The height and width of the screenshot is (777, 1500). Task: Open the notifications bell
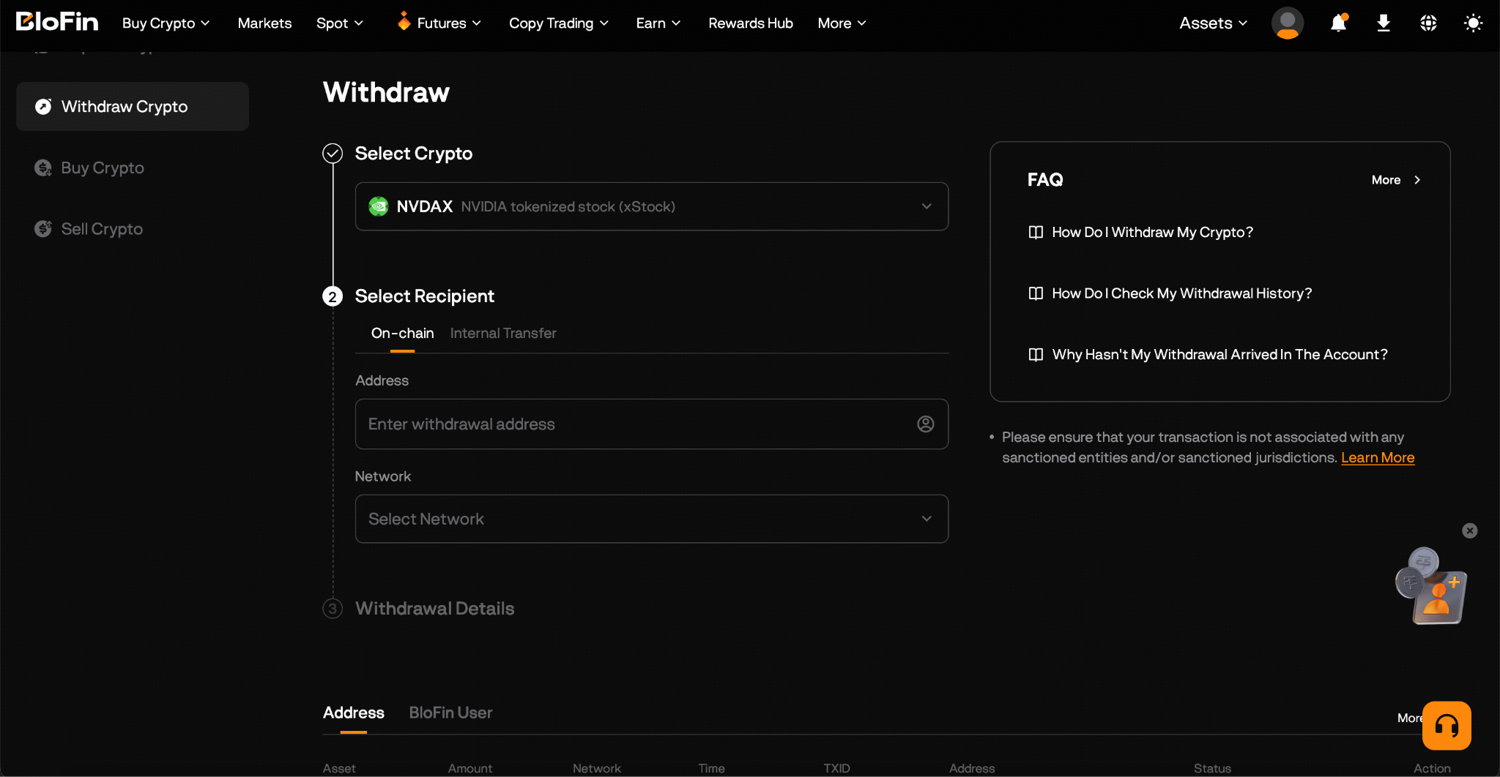(1338, 23)
